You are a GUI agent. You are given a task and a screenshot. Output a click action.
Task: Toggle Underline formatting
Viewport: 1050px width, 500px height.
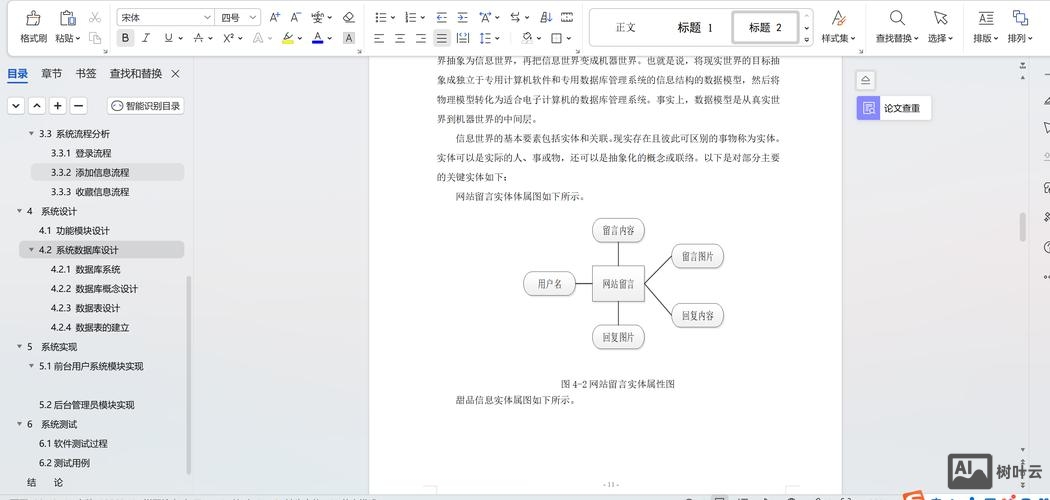pyautogui.click(x=168, y=38)
